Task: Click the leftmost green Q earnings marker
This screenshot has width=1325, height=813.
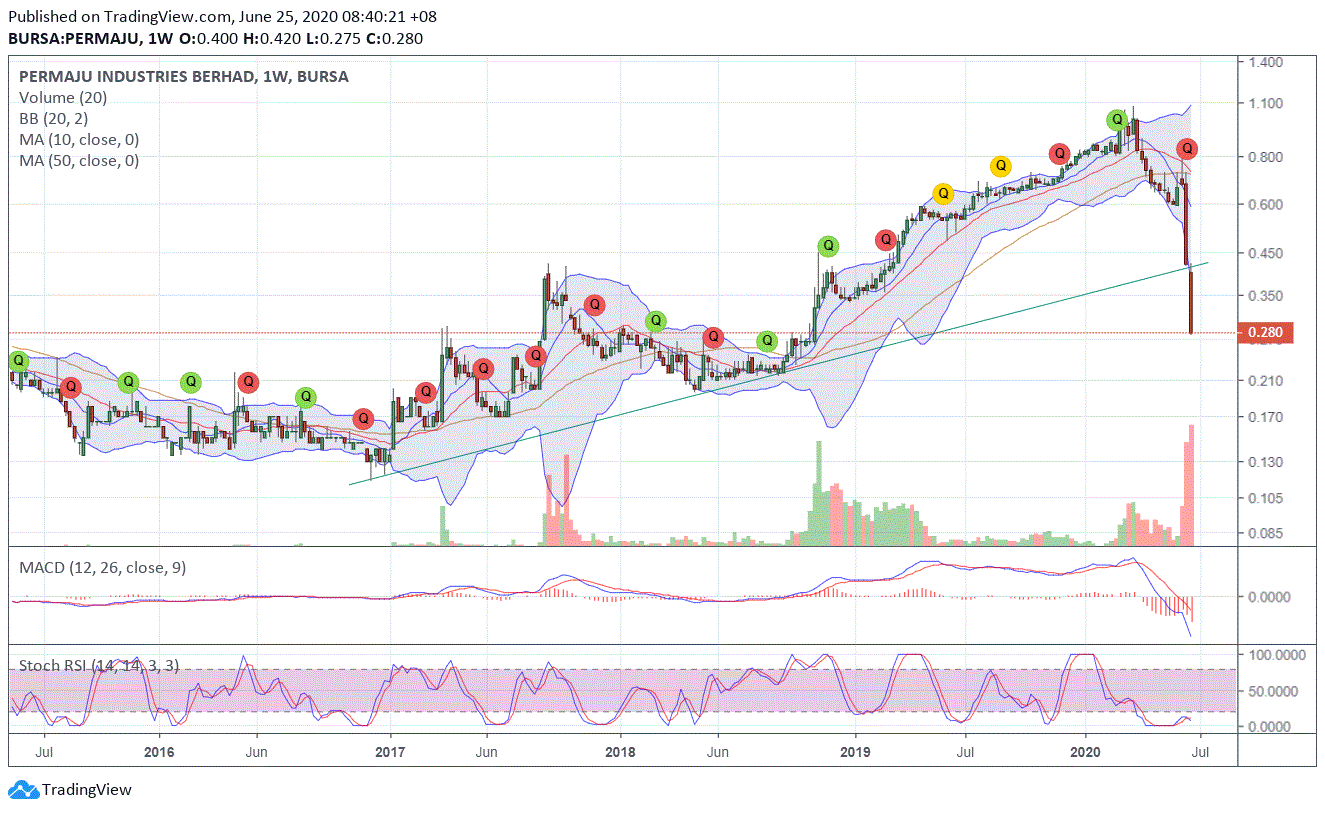Action: [18, 361]
